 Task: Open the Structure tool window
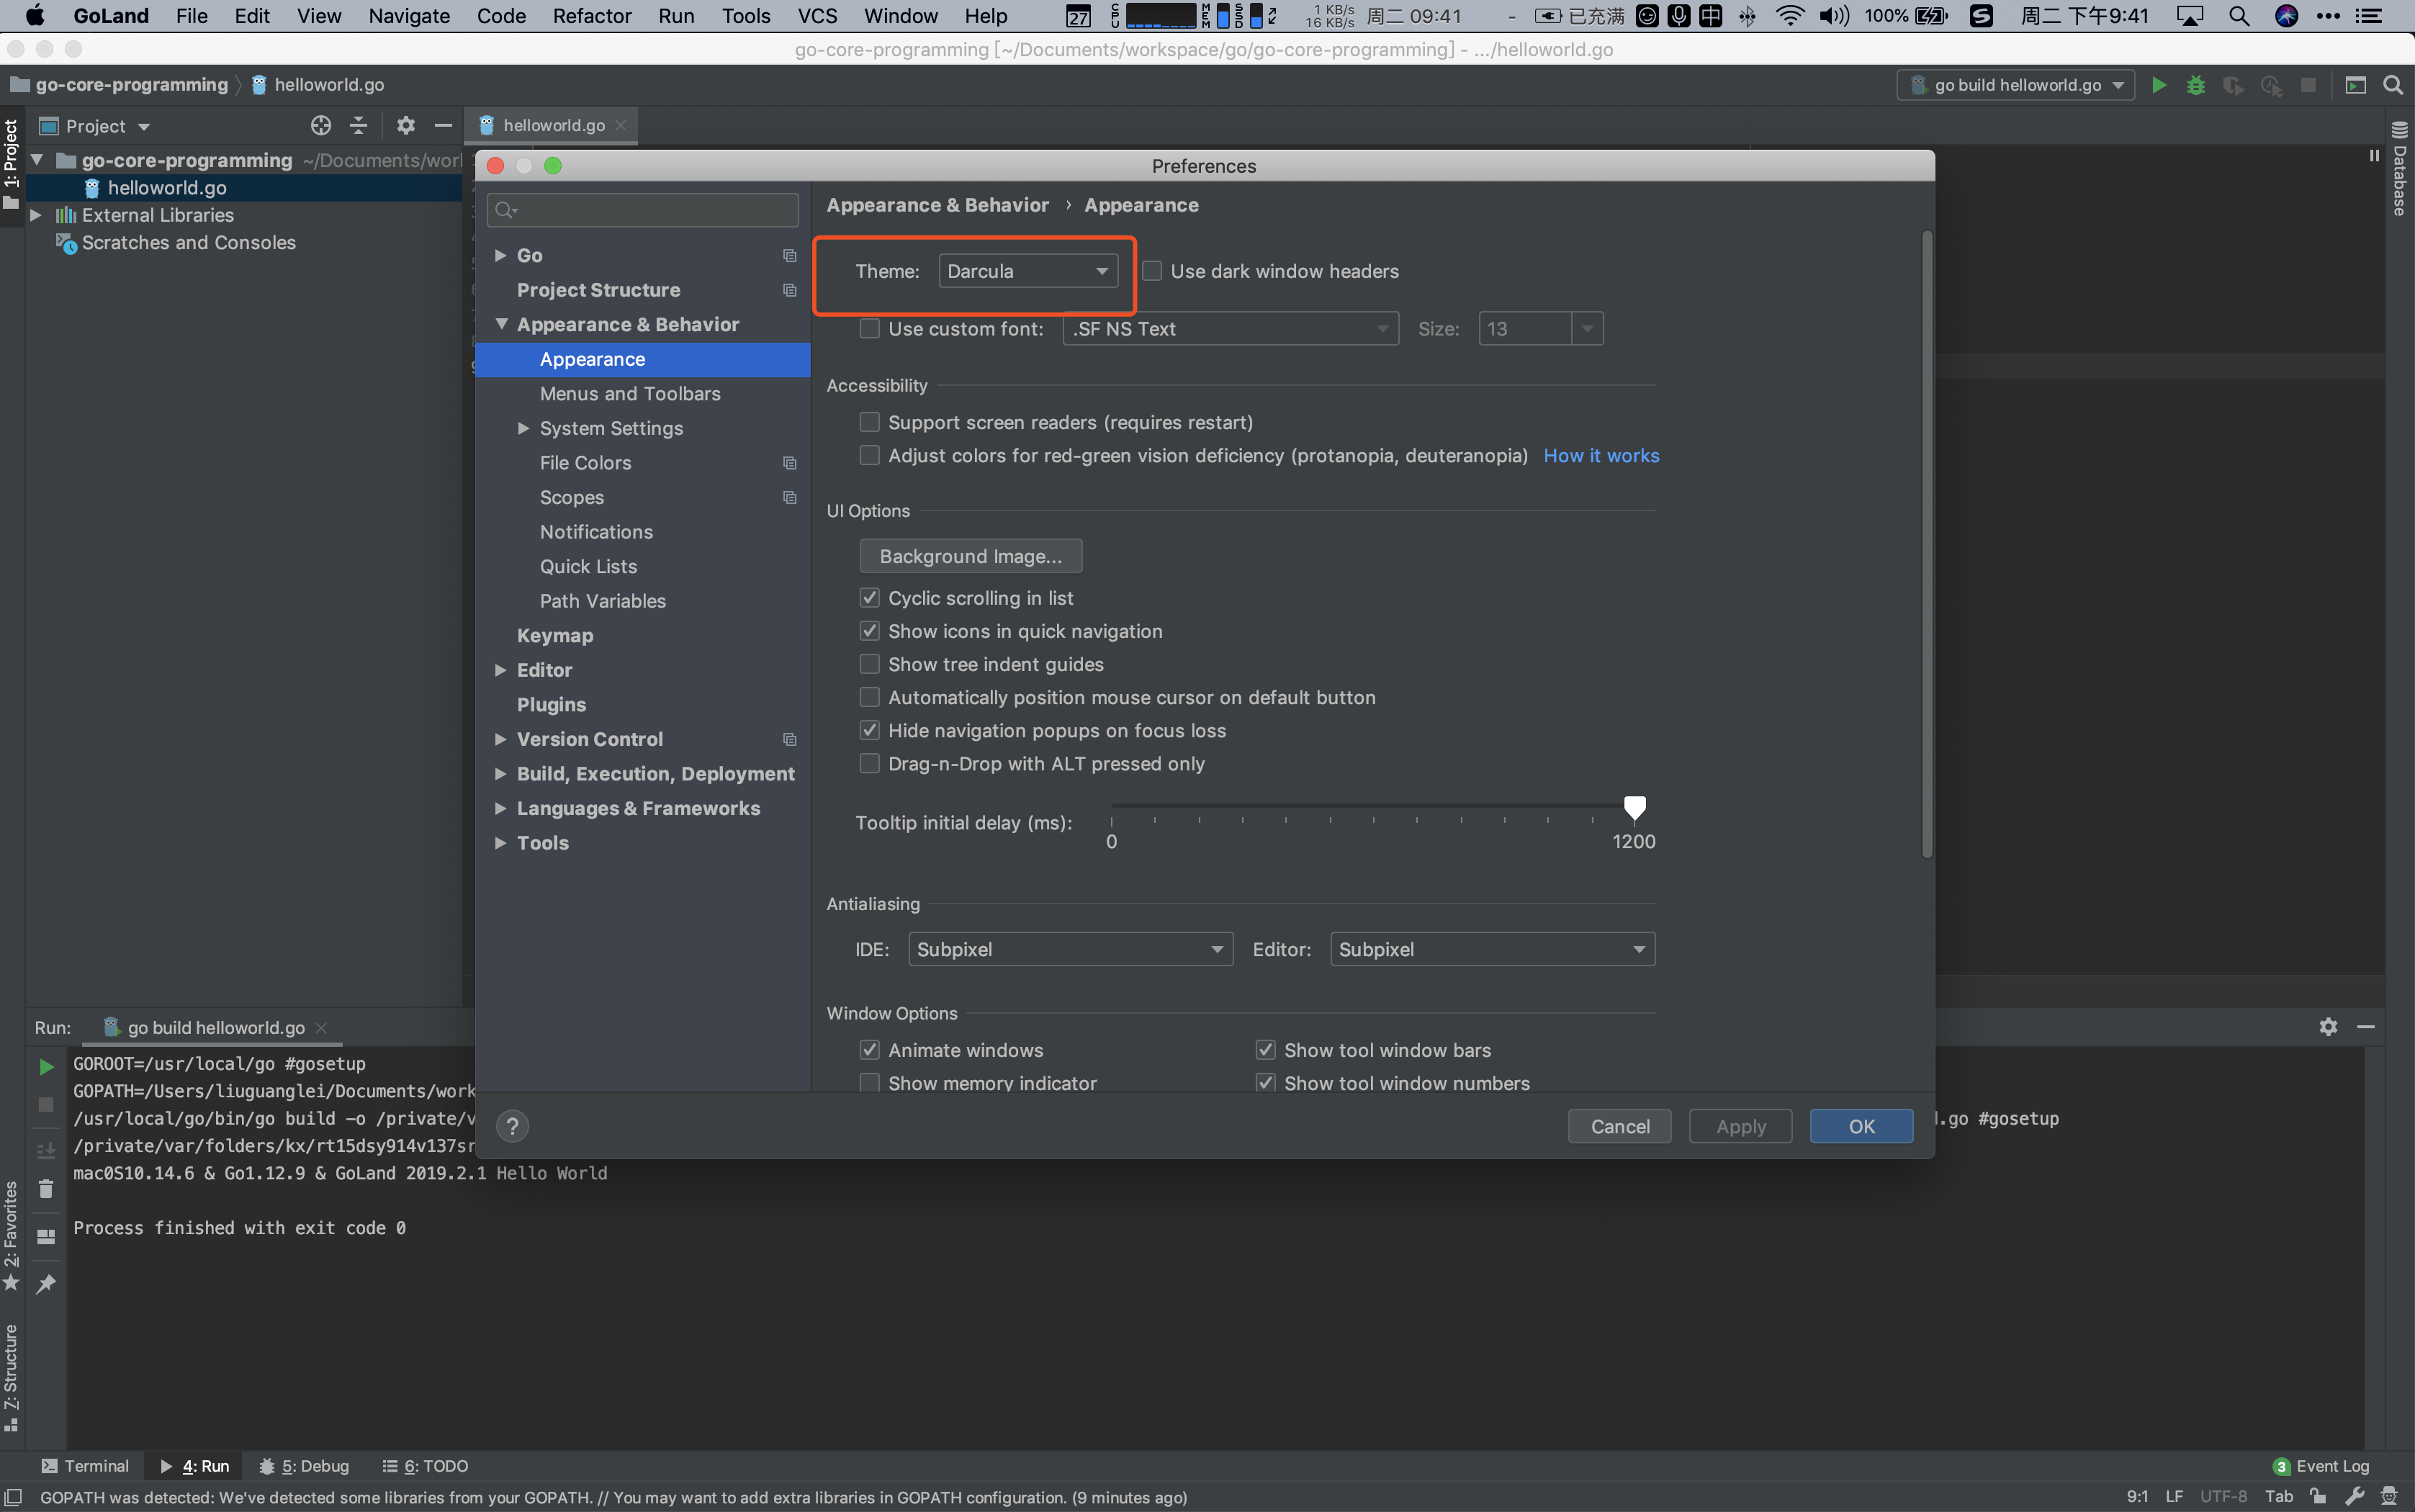11,1377
